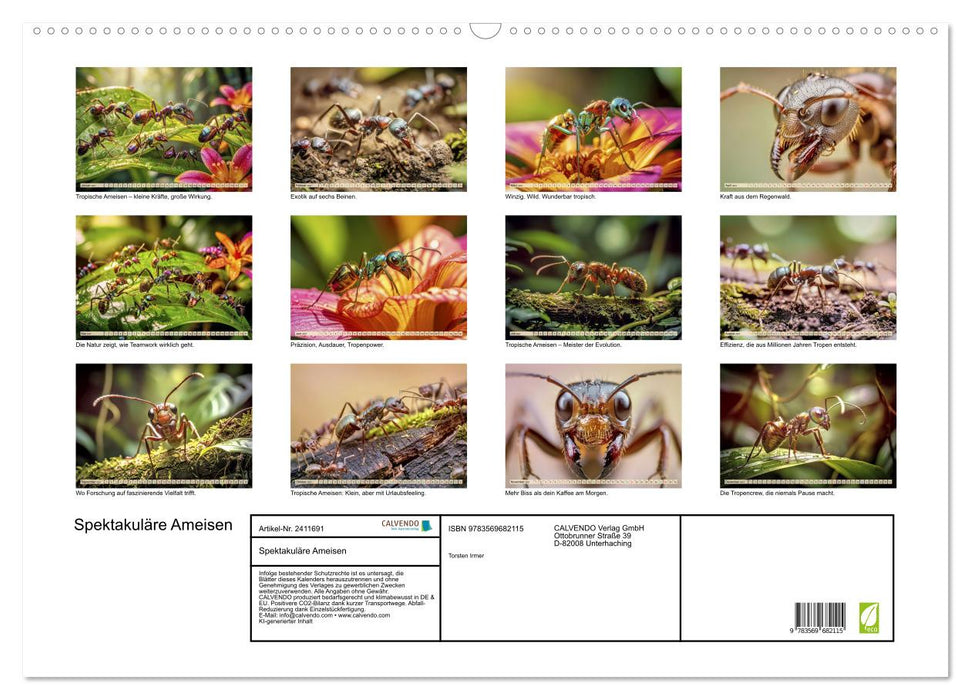Click the info@calvendo.com email line

324,615
